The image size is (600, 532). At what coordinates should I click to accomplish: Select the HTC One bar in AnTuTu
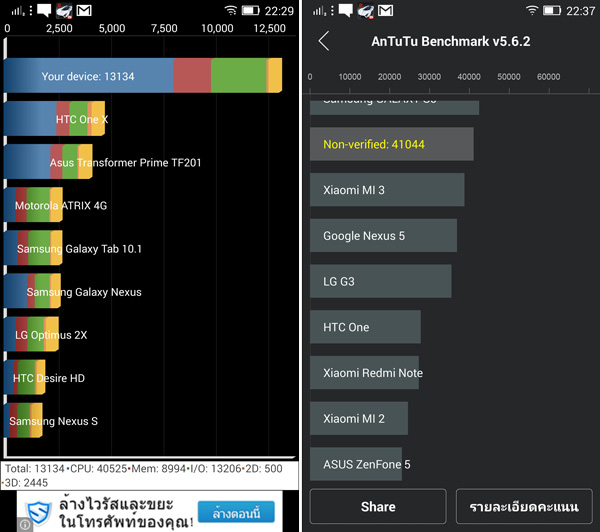pyautogui.click(x=365, y=327)
